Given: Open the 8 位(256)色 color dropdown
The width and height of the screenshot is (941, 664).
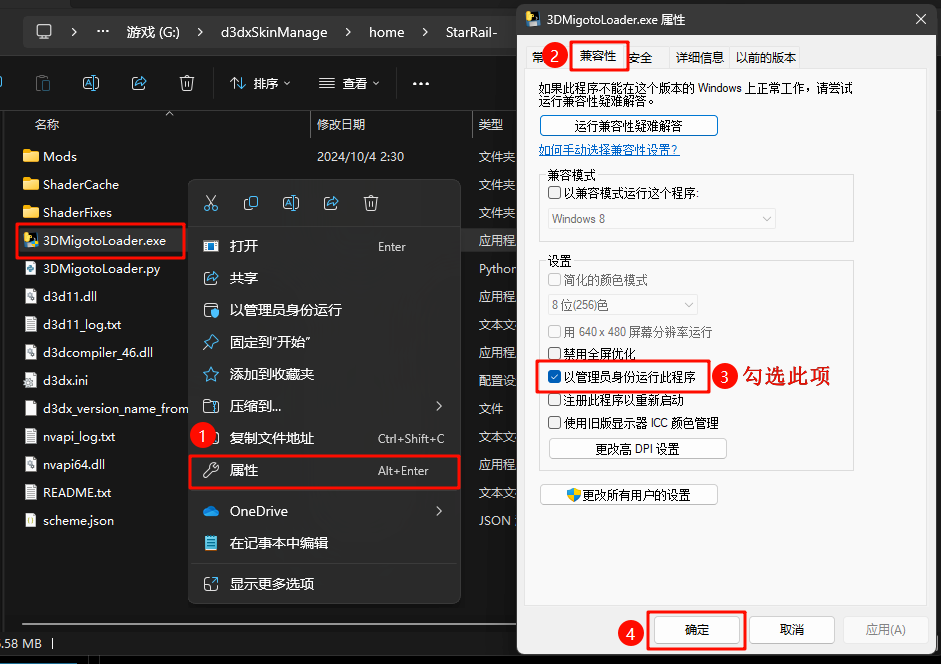Looking at the screenshot, I should pos(622,305).
